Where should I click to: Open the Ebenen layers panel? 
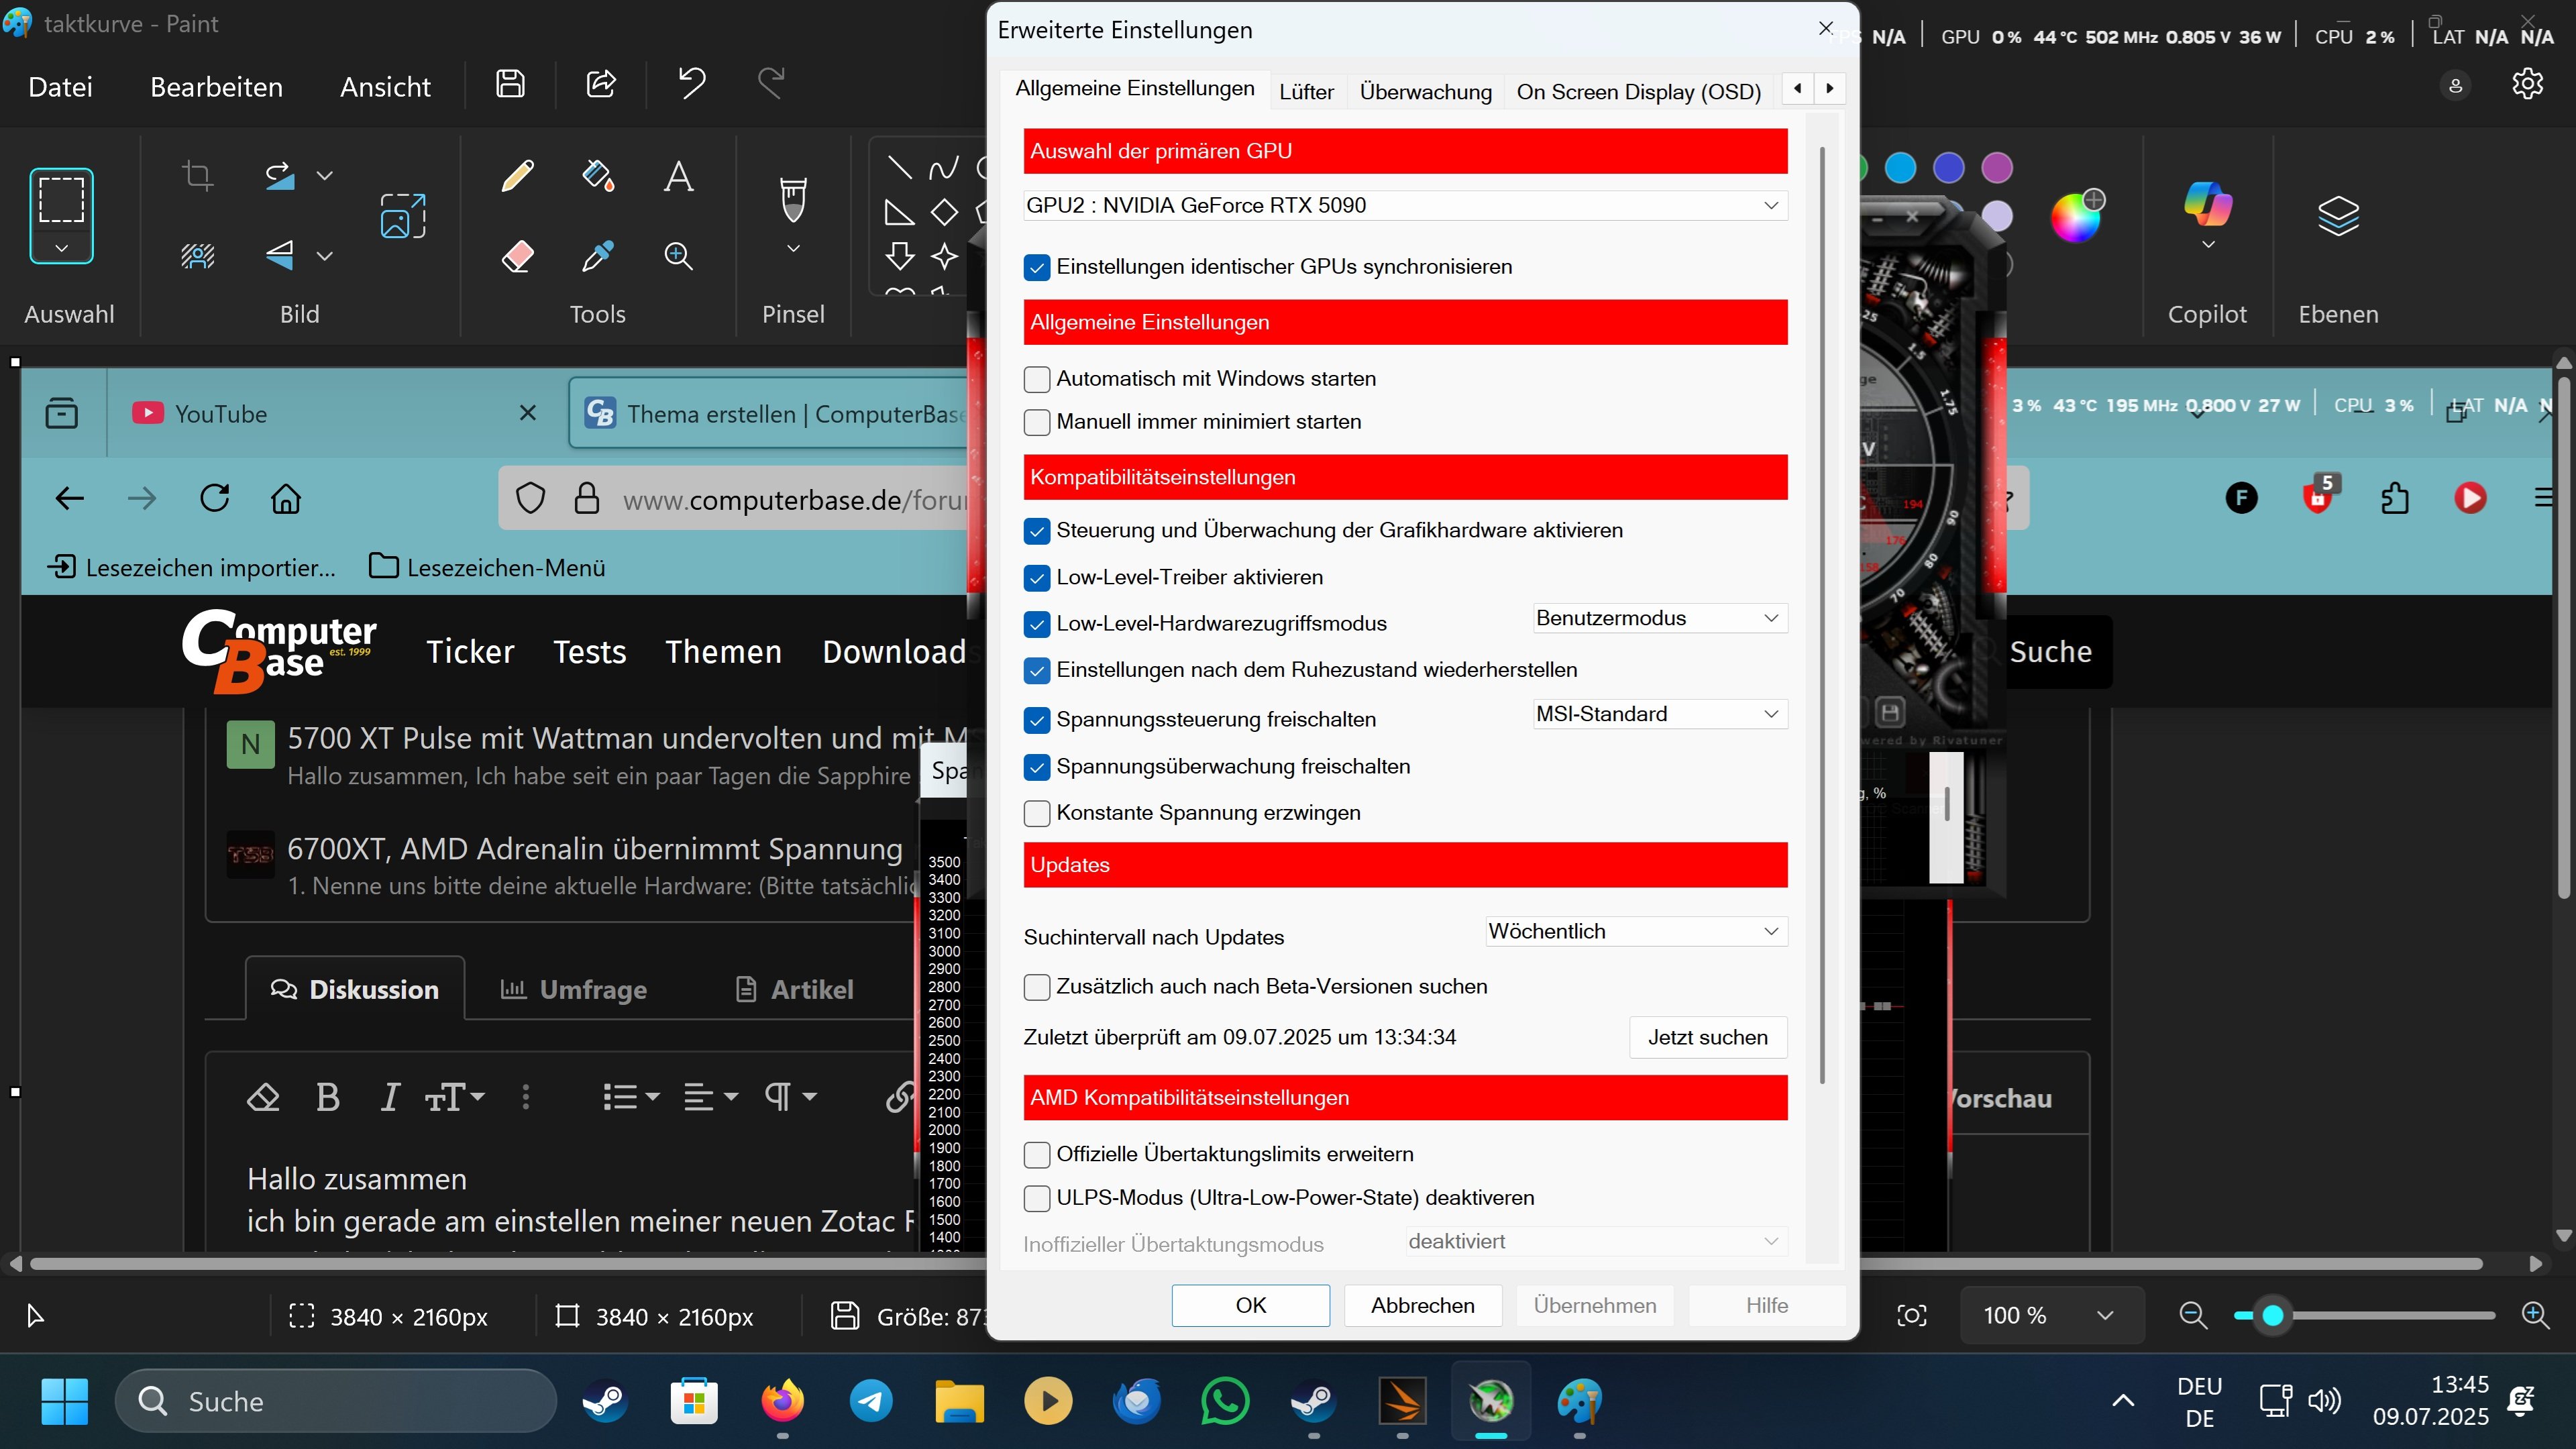coord(2338,215)
